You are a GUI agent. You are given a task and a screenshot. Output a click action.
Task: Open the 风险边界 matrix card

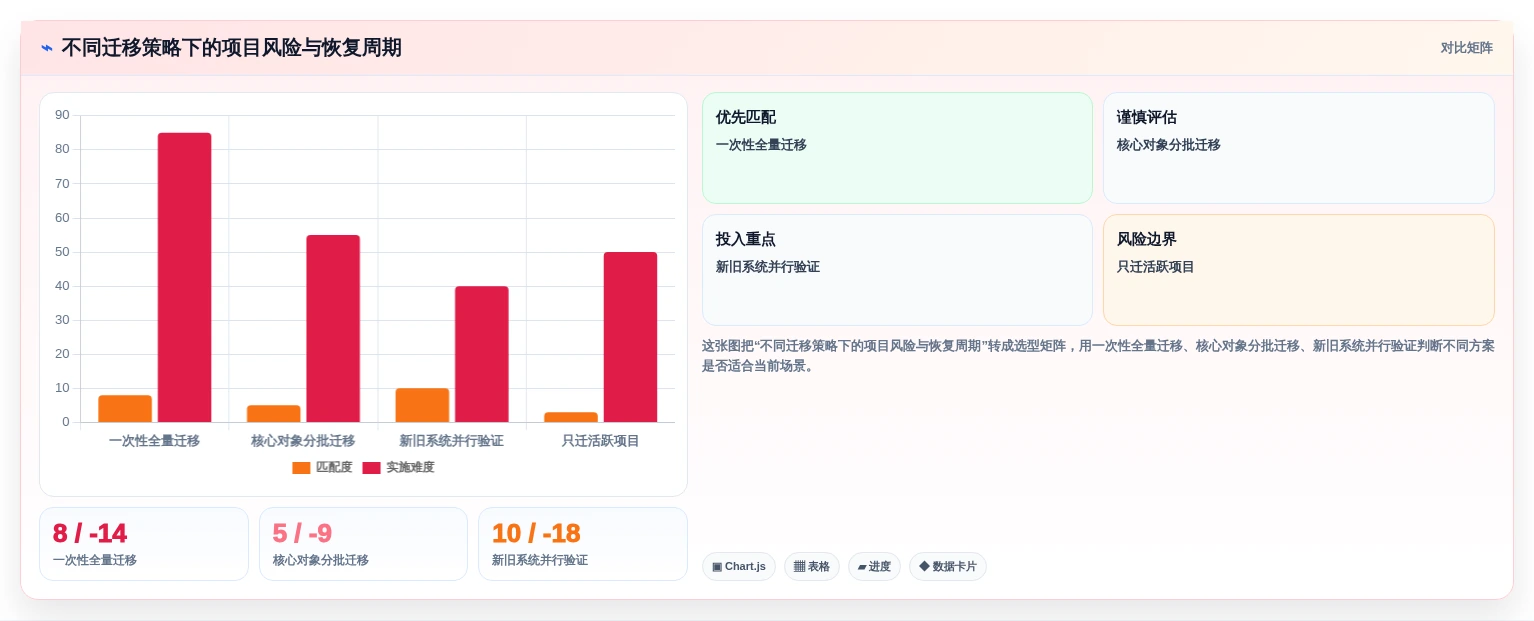(1298, 270)
